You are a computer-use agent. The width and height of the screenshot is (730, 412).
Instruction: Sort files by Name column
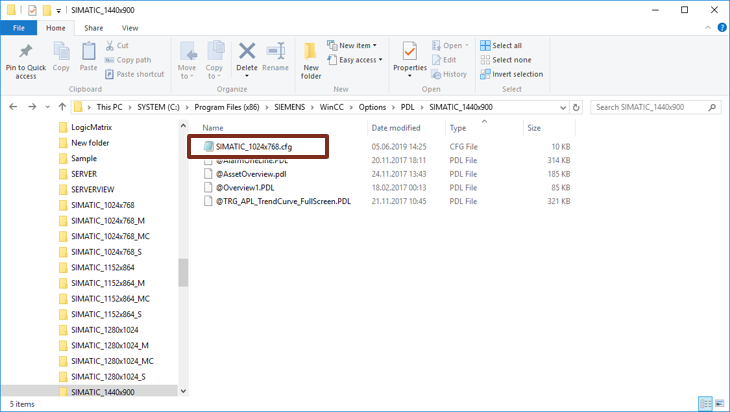(213, 128)
